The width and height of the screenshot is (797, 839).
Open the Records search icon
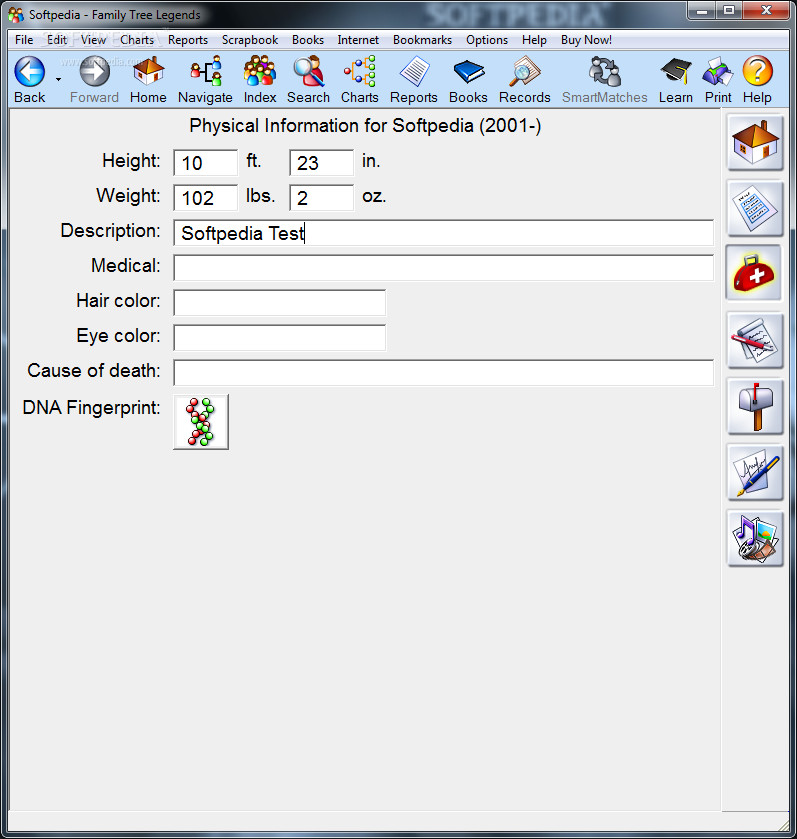point(525,72)
